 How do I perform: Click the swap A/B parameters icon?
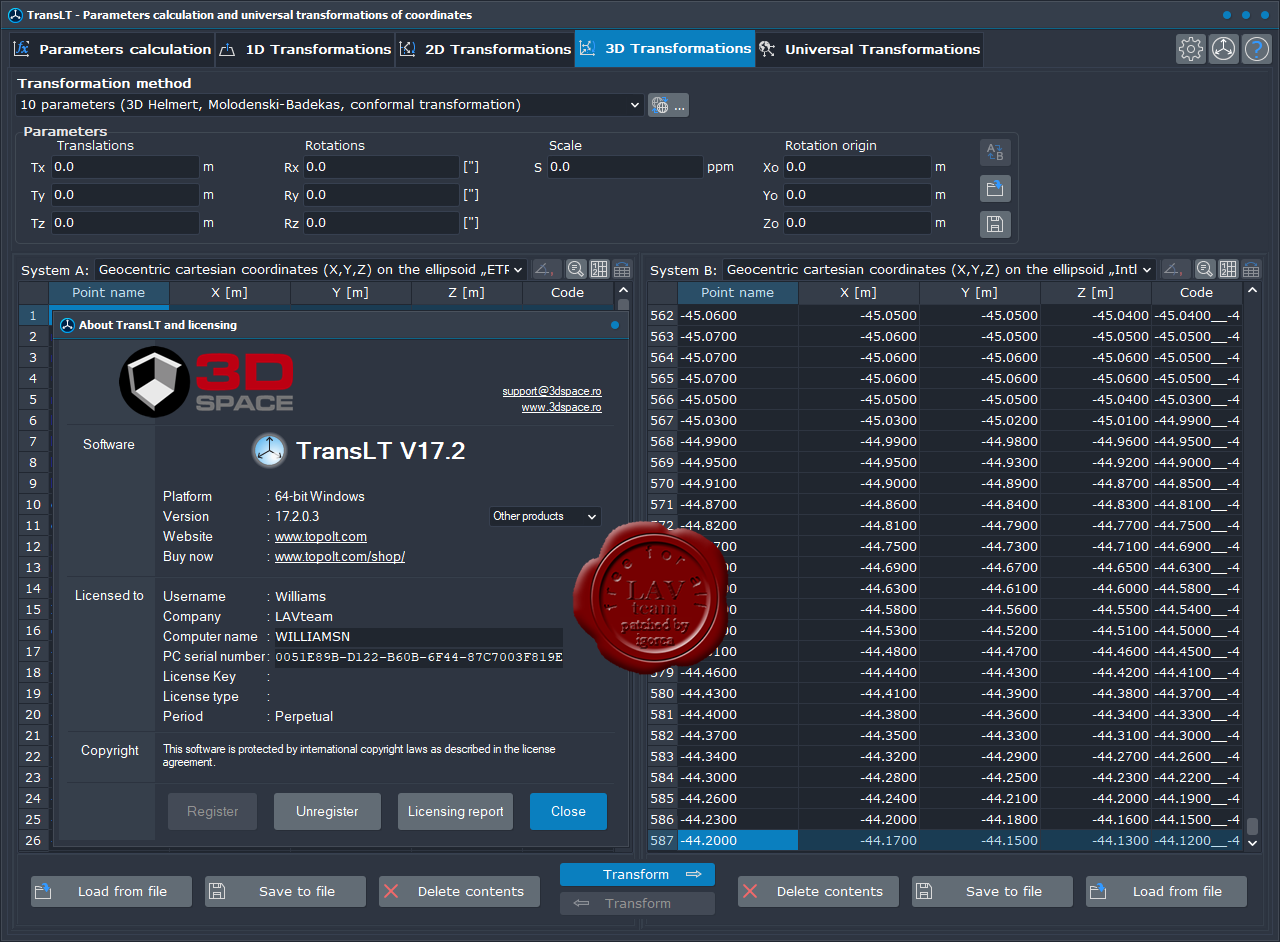995,153
